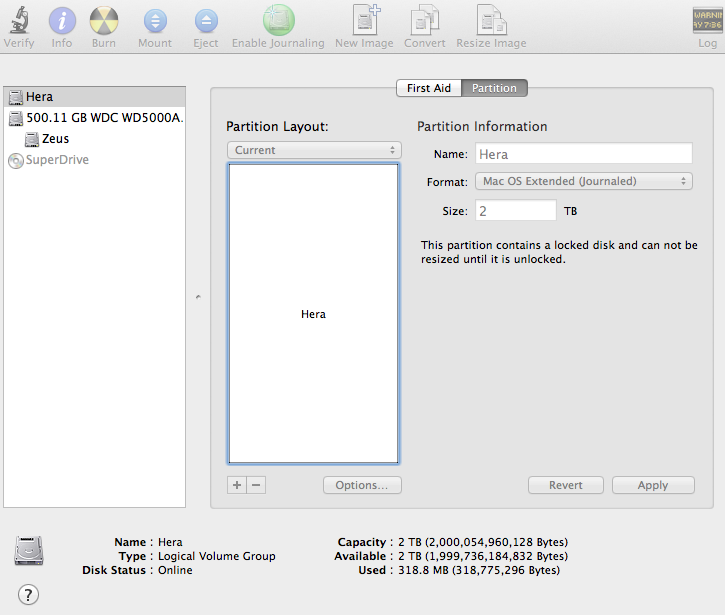725x615 pixels.
Task: Click the Apply button
Action: pyautogui.click(x=653, y=485)
